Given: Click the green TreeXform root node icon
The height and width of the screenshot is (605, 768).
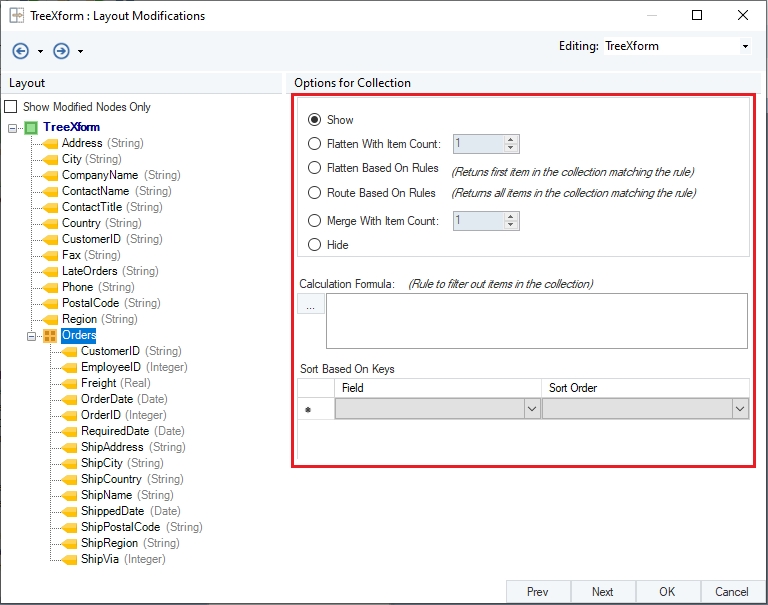Looking at the screenshot, I should tap(31, 127).
